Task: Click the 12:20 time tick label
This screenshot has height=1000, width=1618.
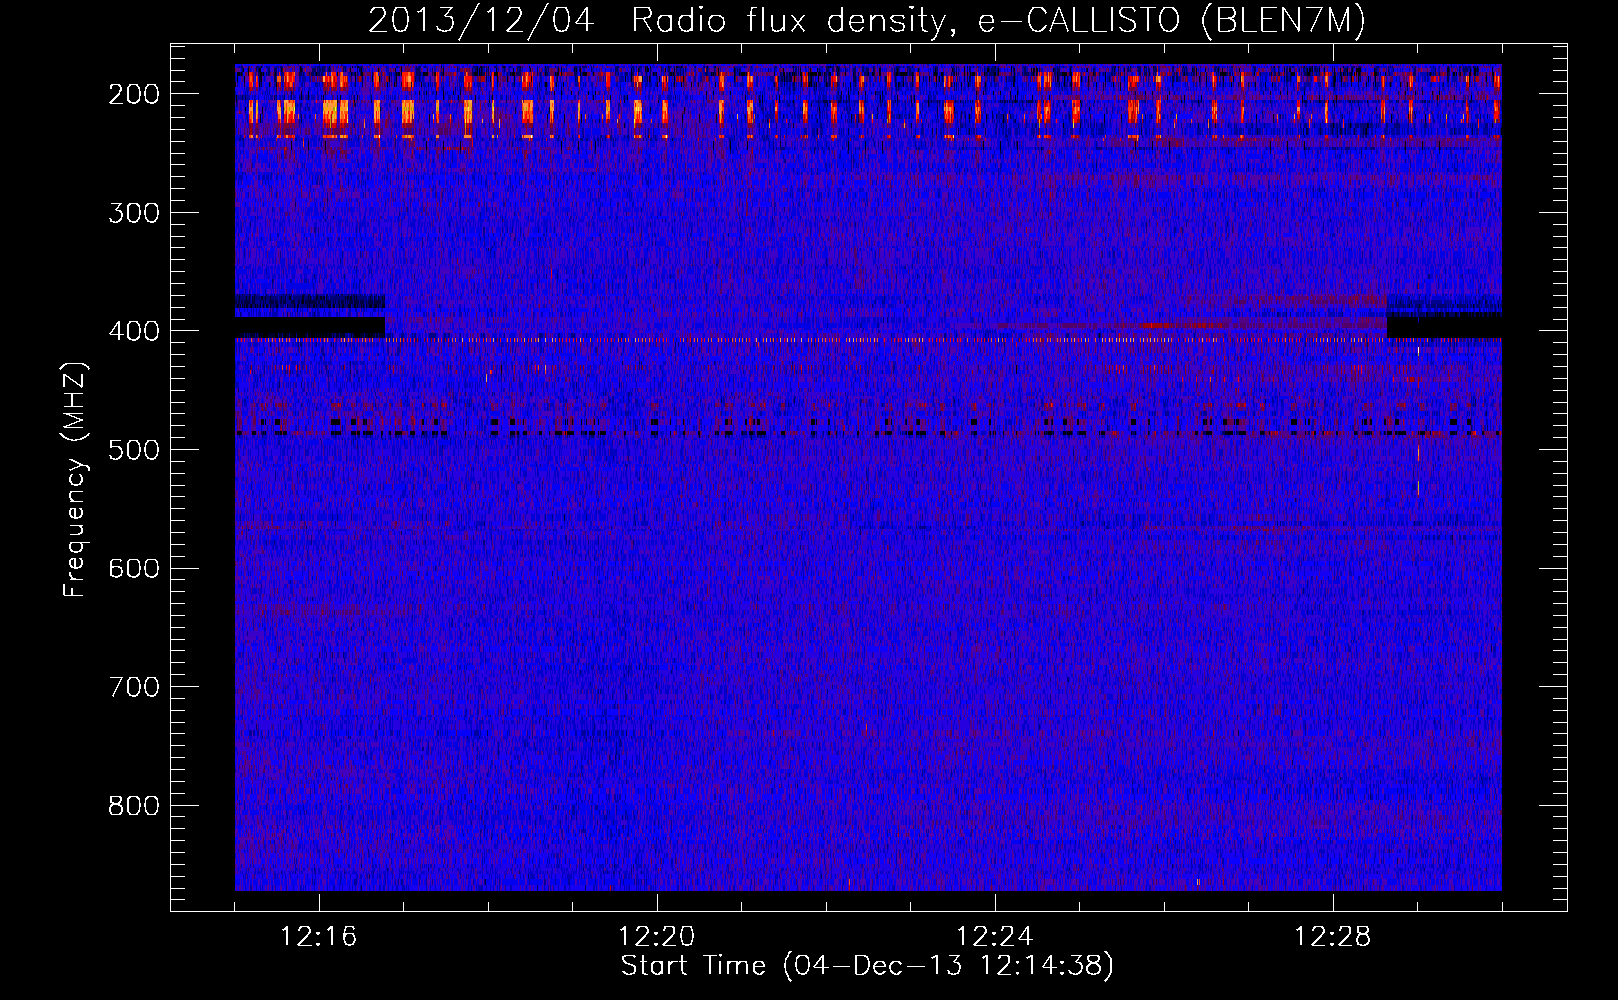Action: pos(657,937)
